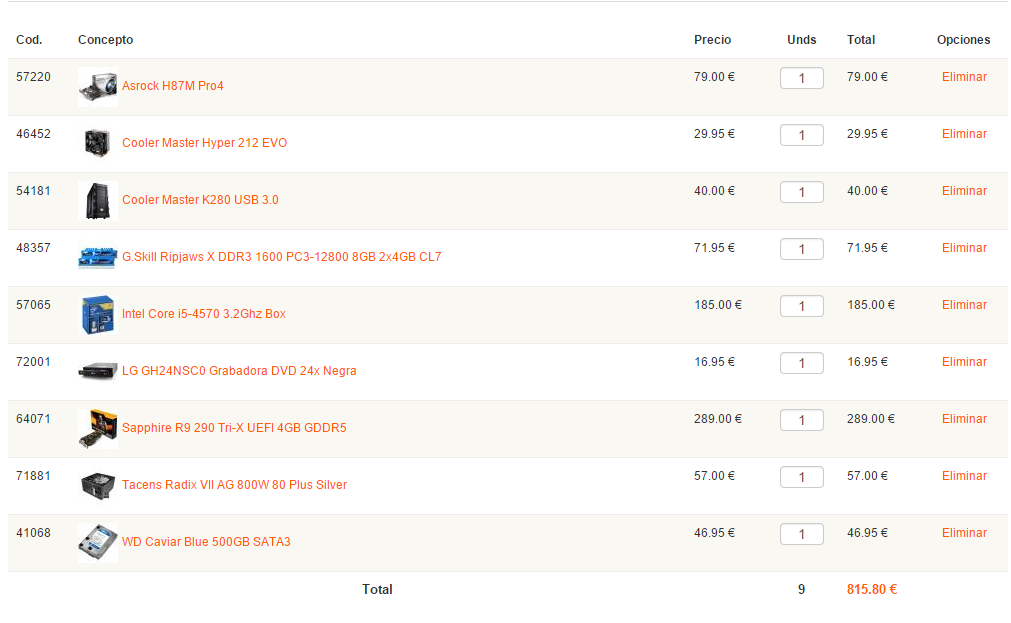Remove the LG GH24NSC0 DVD burner row
The image size is (1011, 623).
coord(964,362)
